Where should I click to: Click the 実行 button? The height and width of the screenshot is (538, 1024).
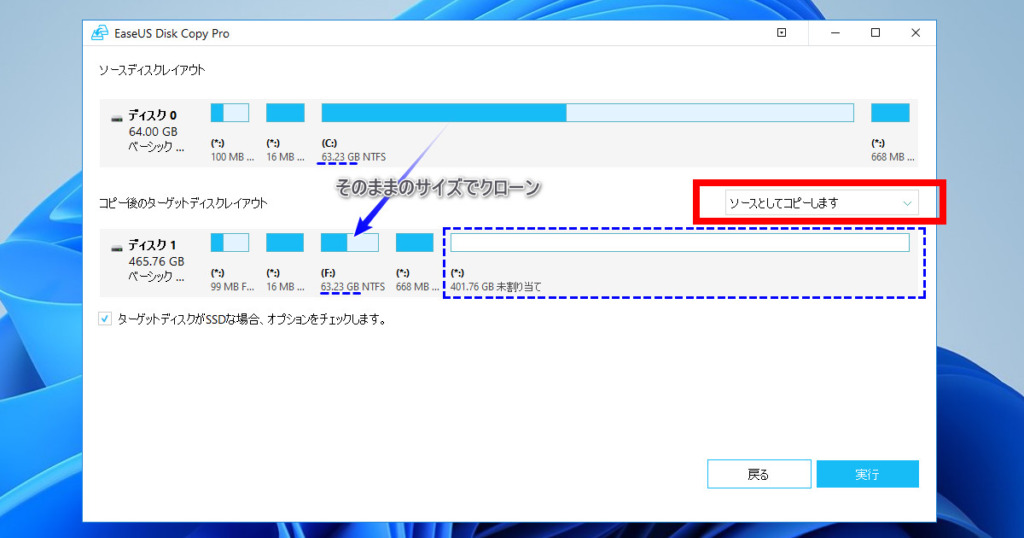point(867,474)
